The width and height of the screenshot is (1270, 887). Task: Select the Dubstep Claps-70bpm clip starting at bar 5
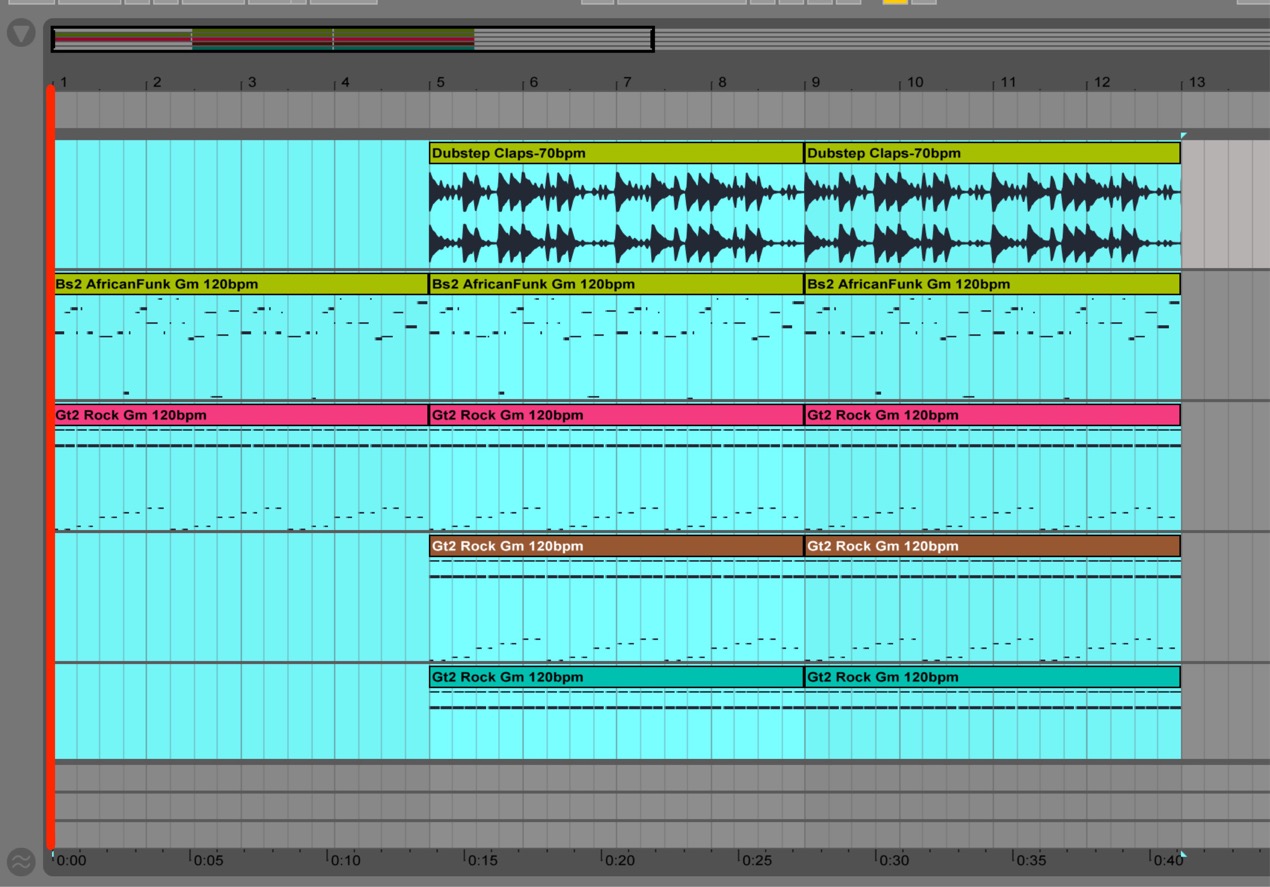tap(616, 153)
